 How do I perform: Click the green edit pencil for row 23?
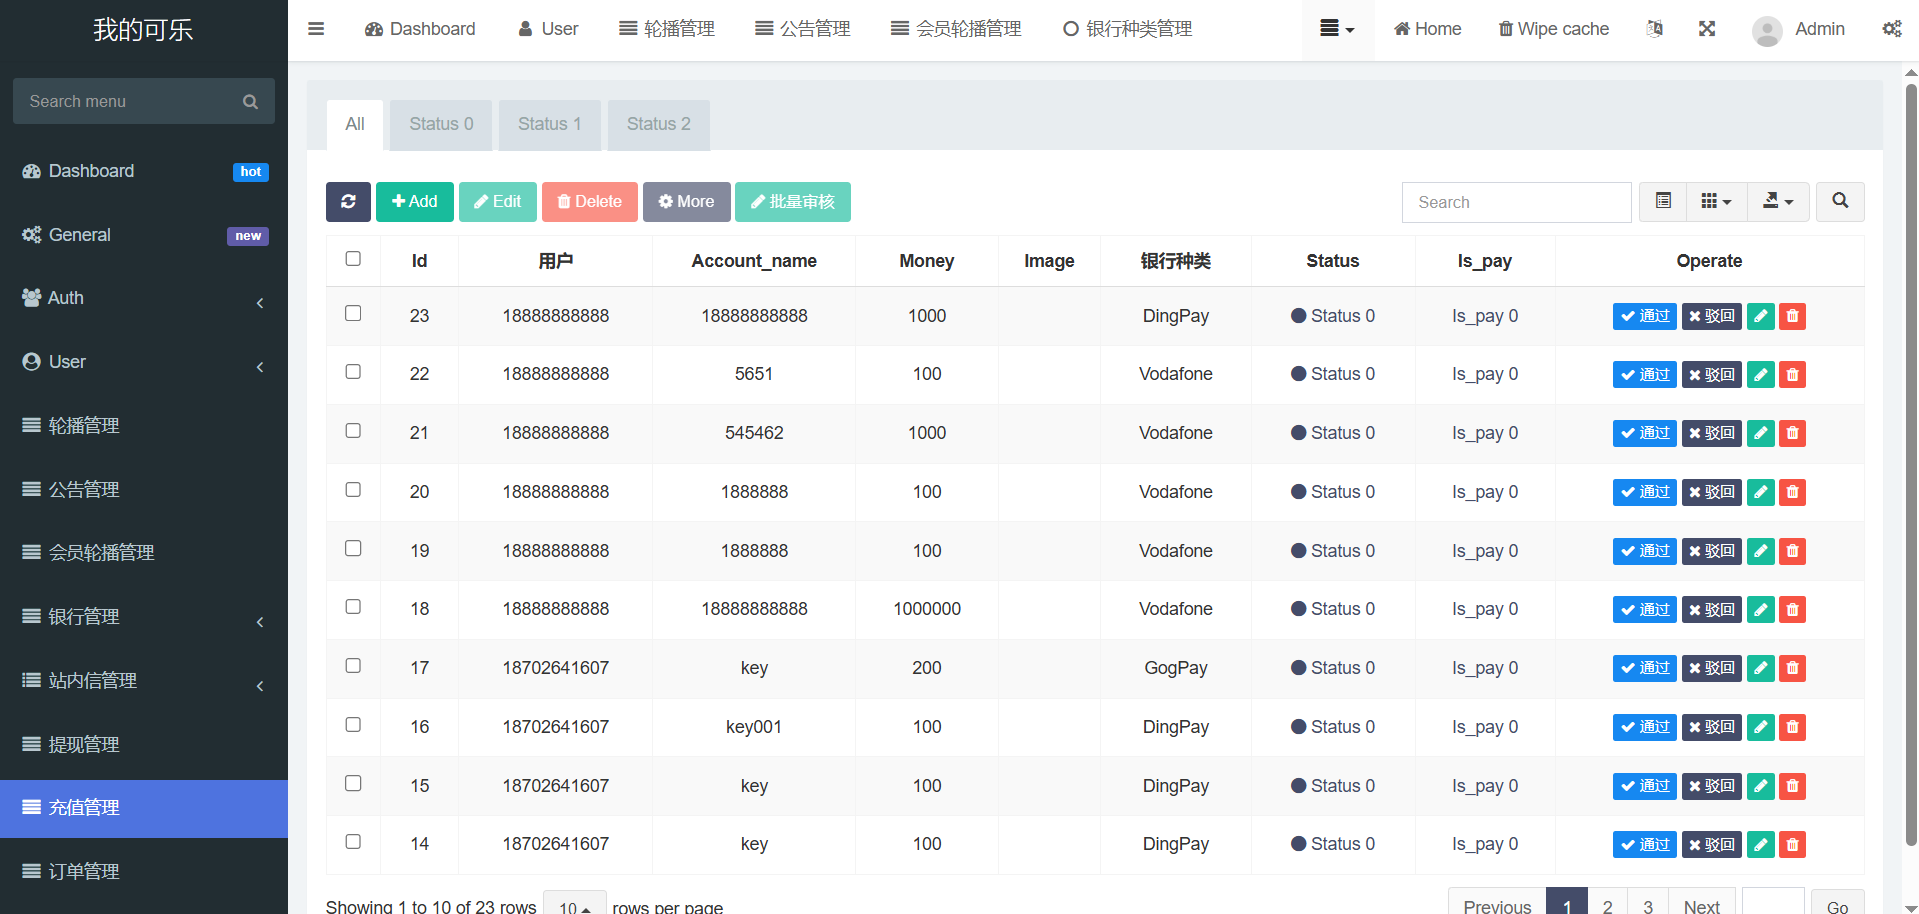[x=1760, y=316]
